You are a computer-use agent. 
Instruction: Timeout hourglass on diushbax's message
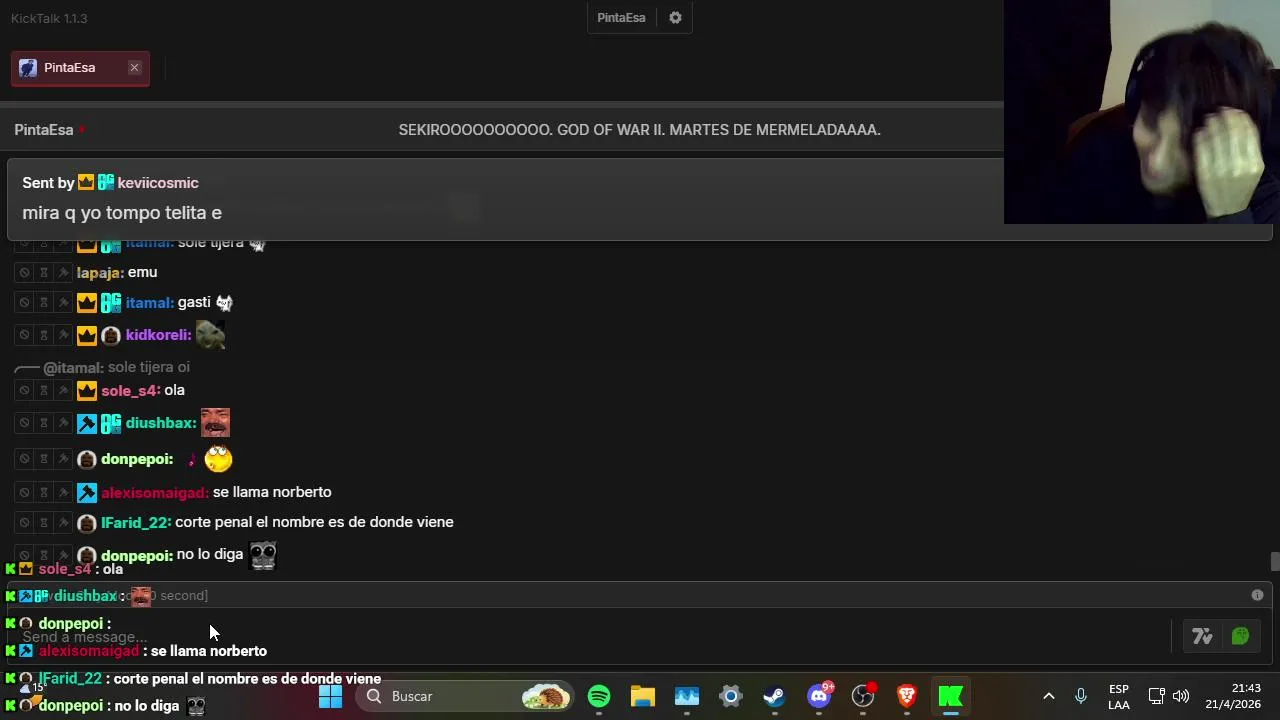(44, 423)
